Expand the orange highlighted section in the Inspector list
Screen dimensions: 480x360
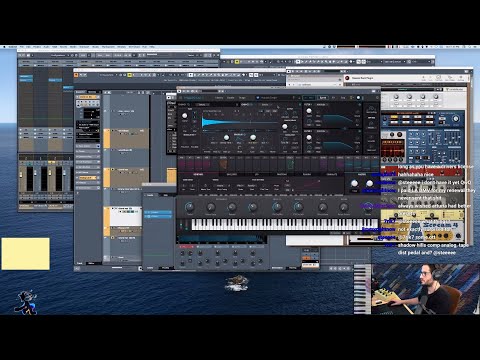click(88, 178)
